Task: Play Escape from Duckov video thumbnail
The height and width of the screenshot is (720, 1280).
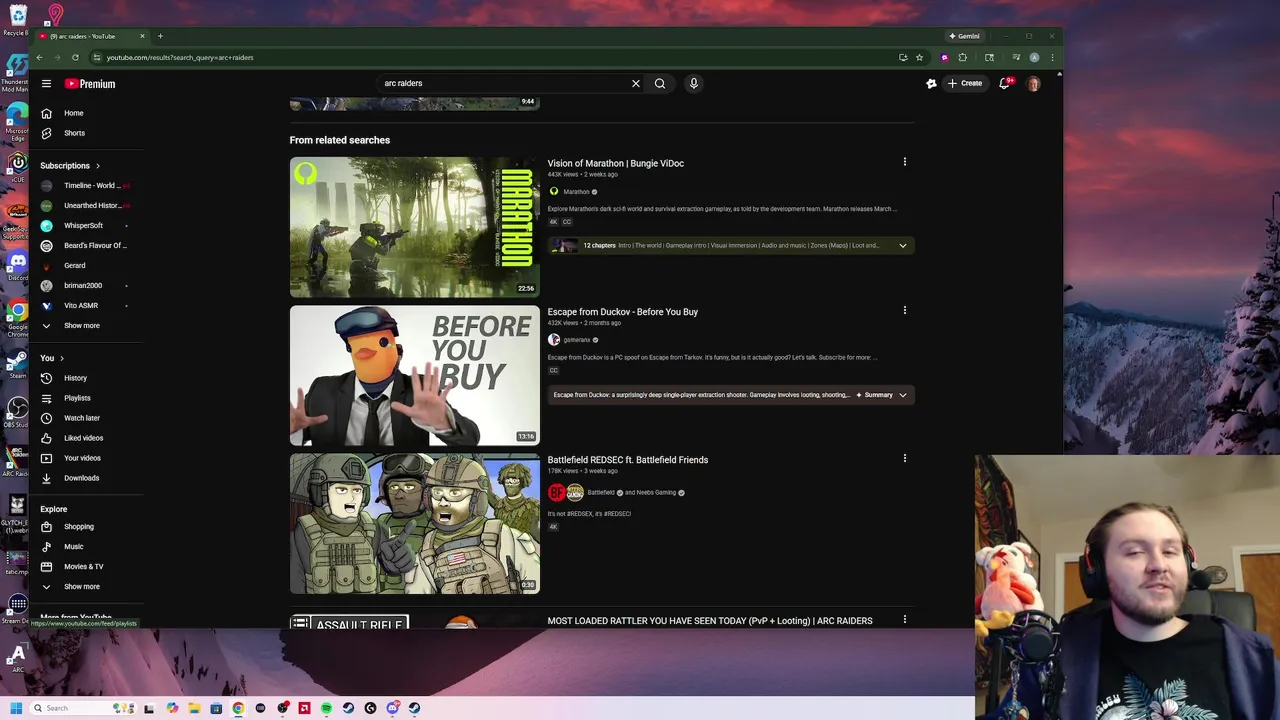Action: pos(414,376)
